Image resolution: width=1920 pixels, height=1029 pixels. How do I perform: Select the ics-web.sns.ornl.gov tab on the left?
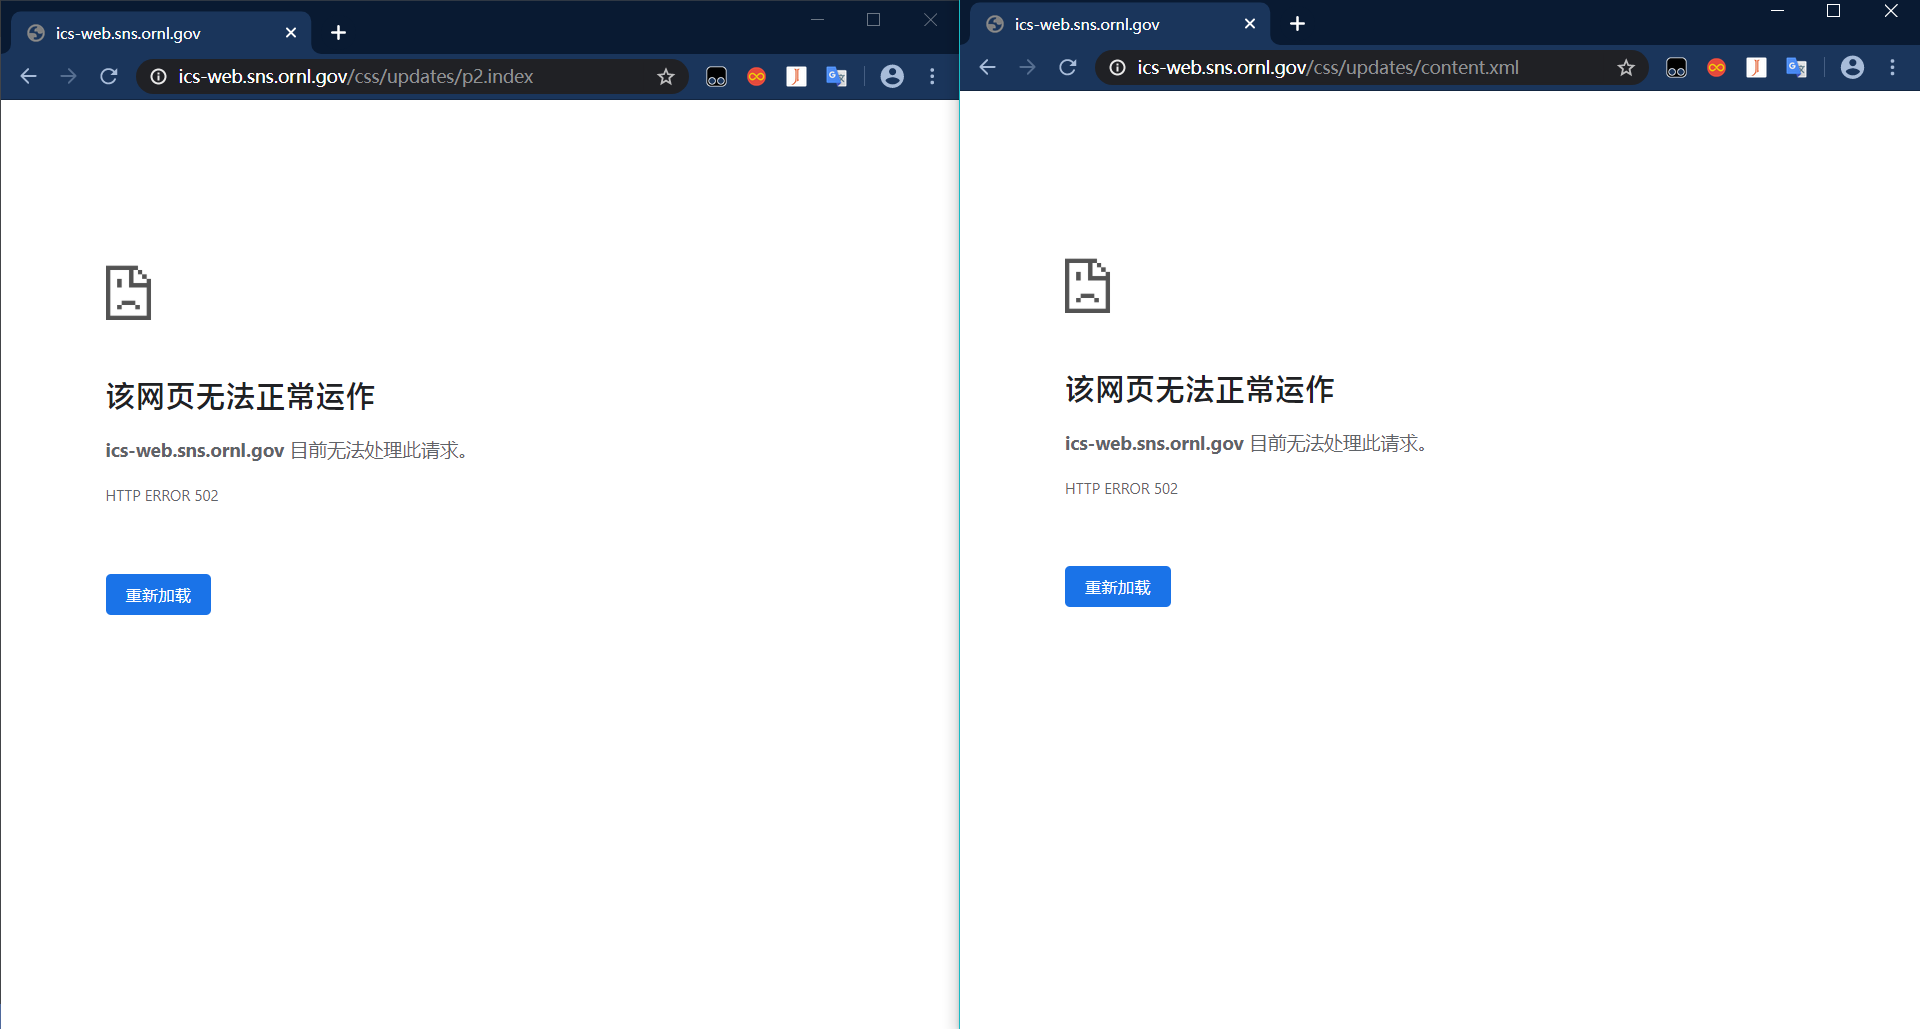click(150, 32)
